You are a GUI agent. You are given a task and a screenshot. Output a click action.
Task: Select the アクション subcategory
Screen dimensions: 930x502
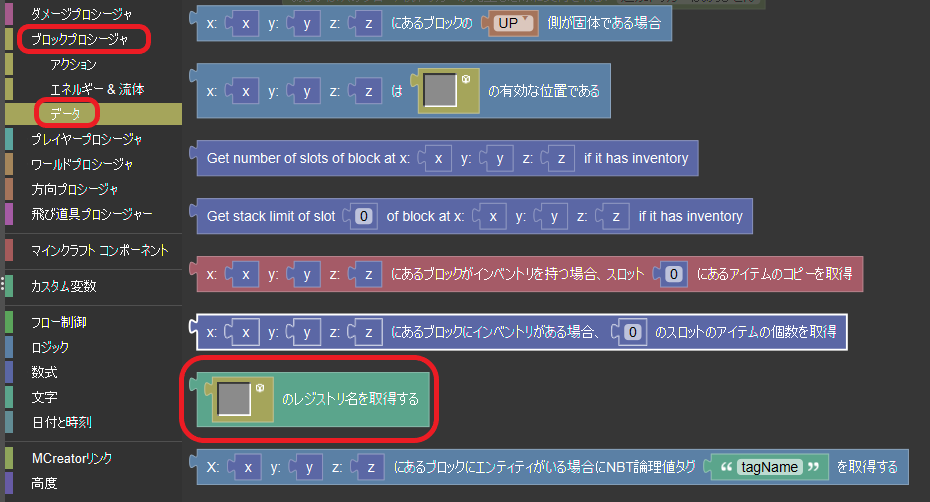73,64
